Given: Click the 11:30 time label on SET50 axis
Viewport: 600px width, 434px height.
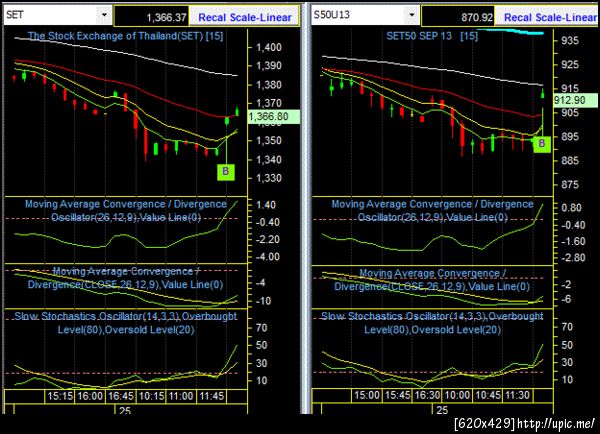Looking at the screenshot, I should pyautogui.click(x=518, y=395).
